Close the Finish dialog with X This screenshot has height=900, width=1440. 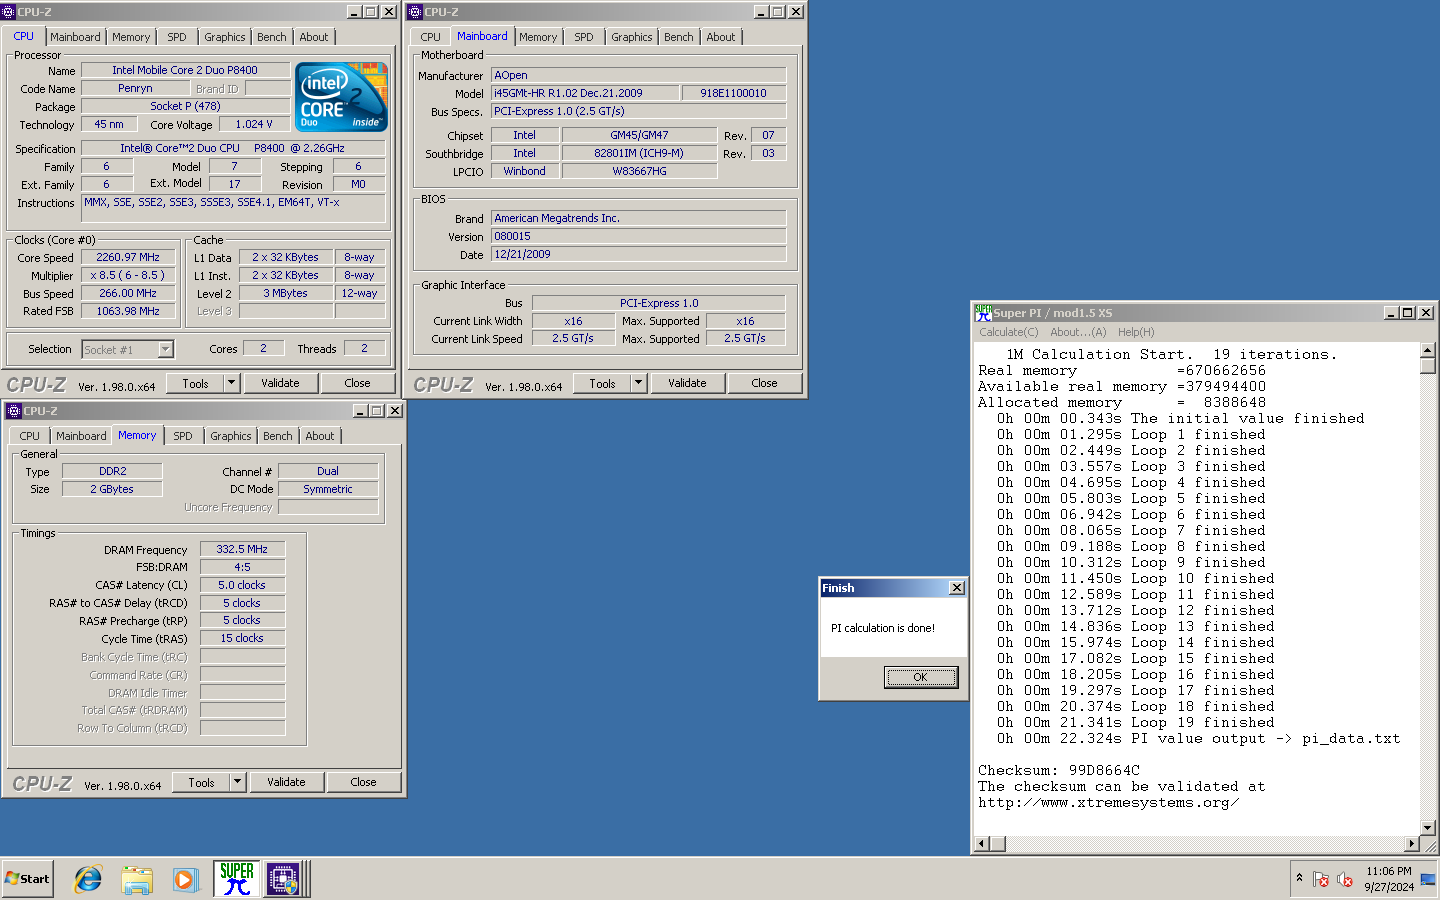[x=957, y=588]
